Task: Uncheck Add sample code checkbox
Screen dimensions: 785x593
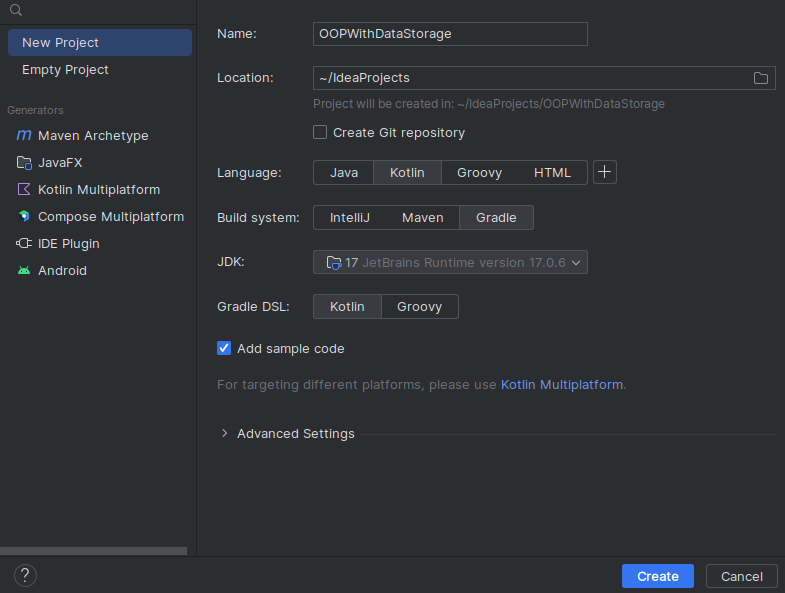Action: pyautogui.click(x=224, y=348)
